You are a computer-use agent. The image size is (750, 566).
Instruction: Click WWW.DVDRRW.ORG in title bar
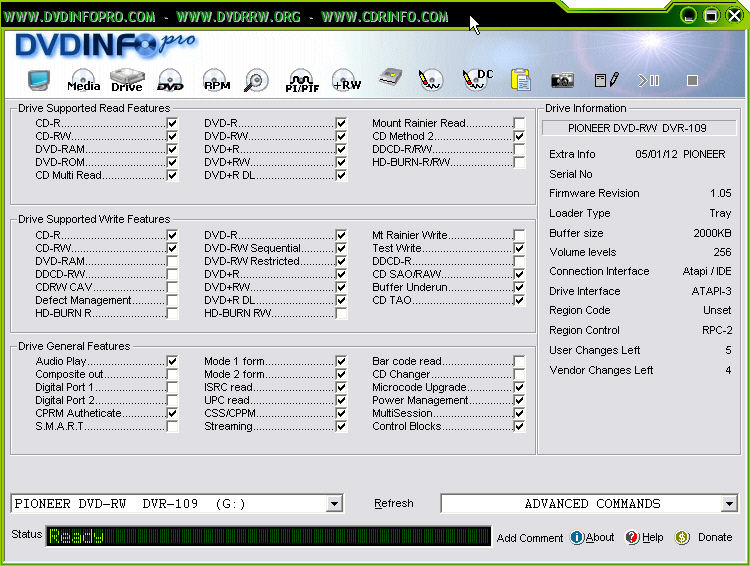(x=238, y=17)
